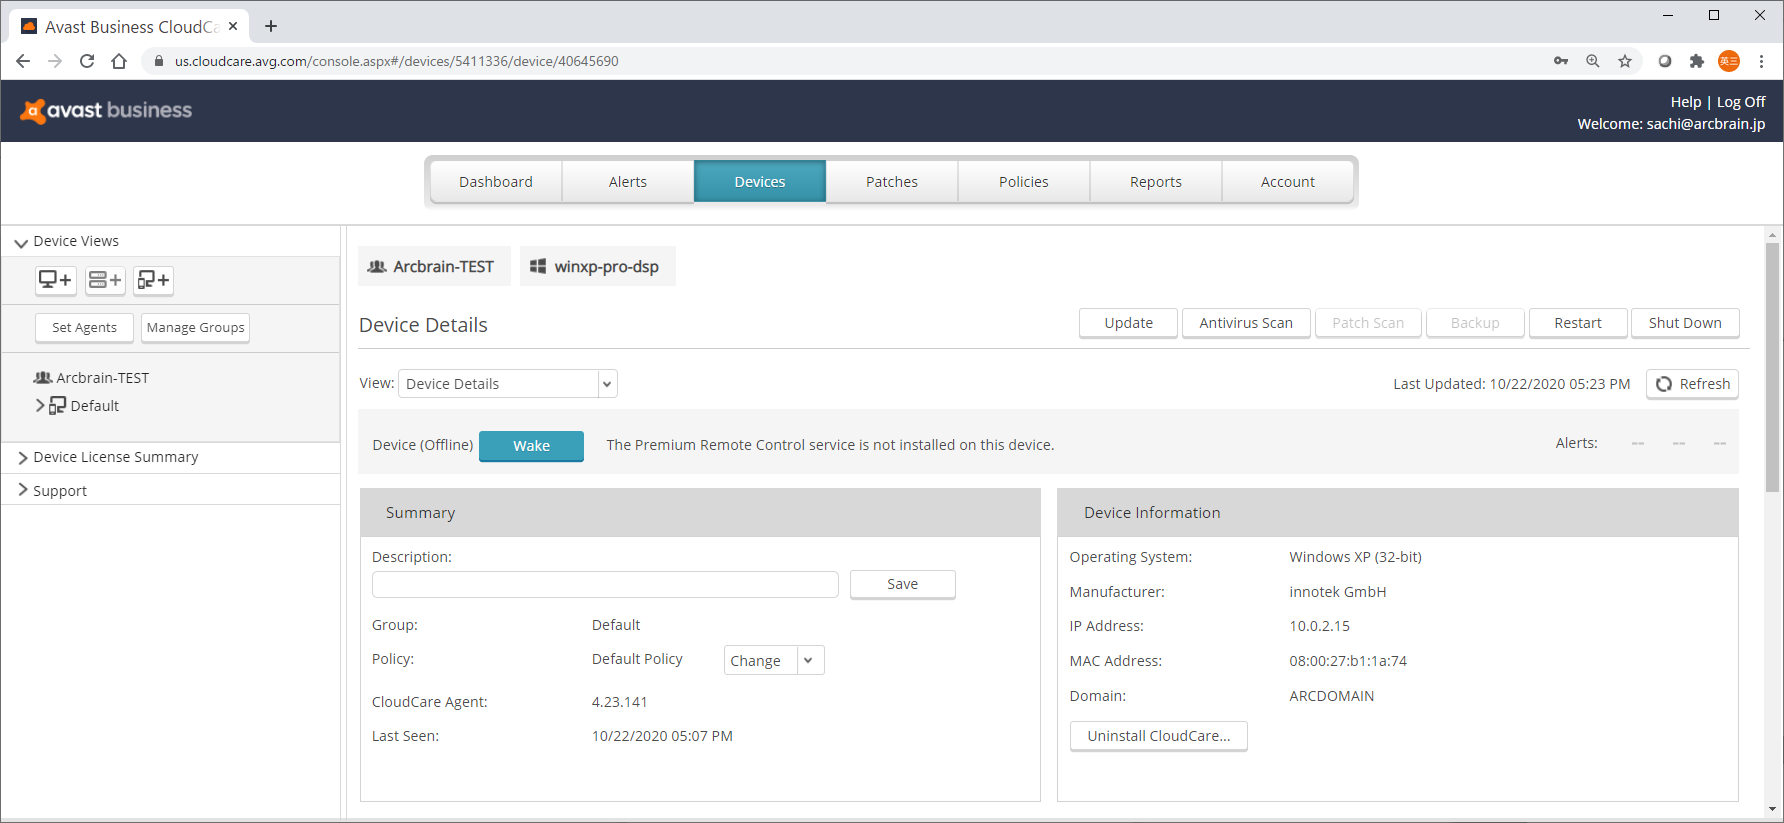Open saved passwords key icon
The image size is (1784, 823).
point(1561,61)
